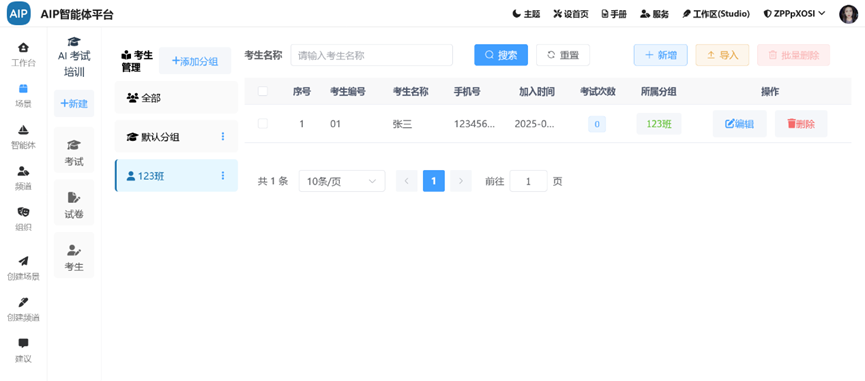Image resolution: width=865 pixels, height=381 pixels.
Task: Open the 试卷 exam paper icon
Action: [x=74, y=197]
